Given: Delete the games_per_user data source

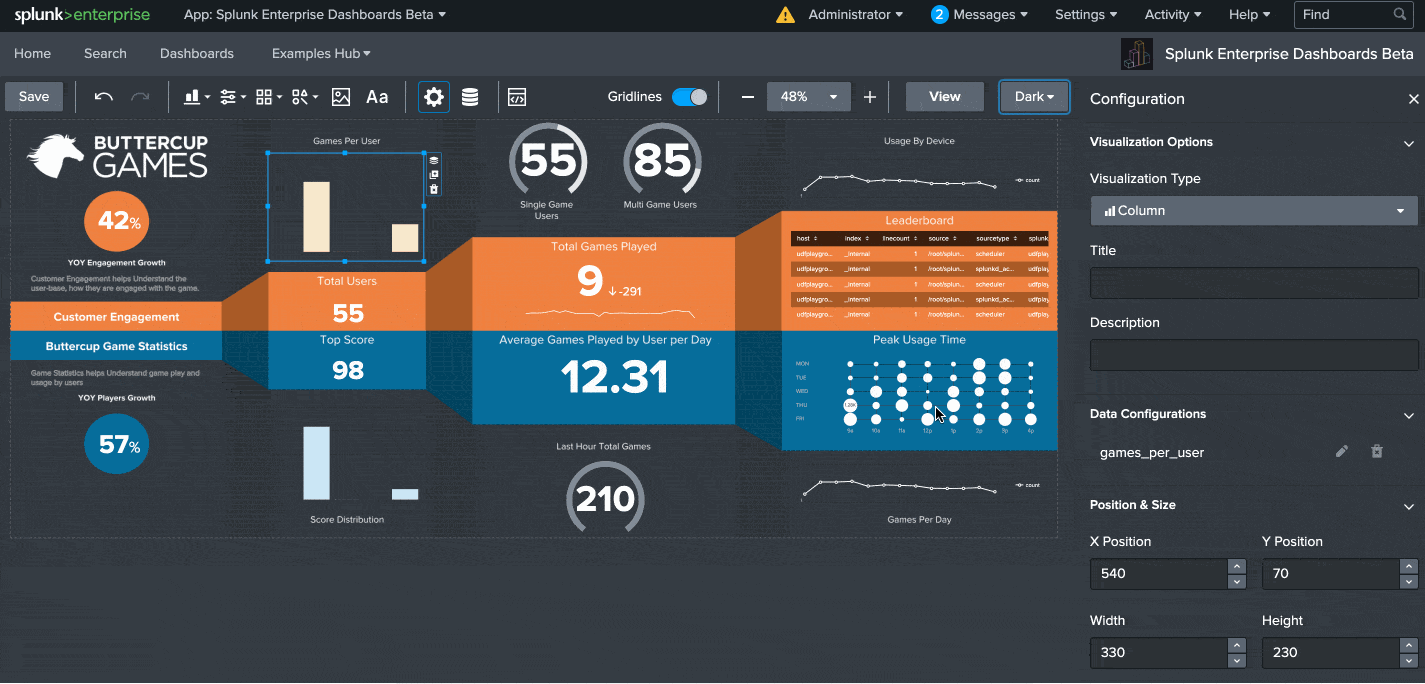Looking at the screenshot, I should click(1377, 452).
